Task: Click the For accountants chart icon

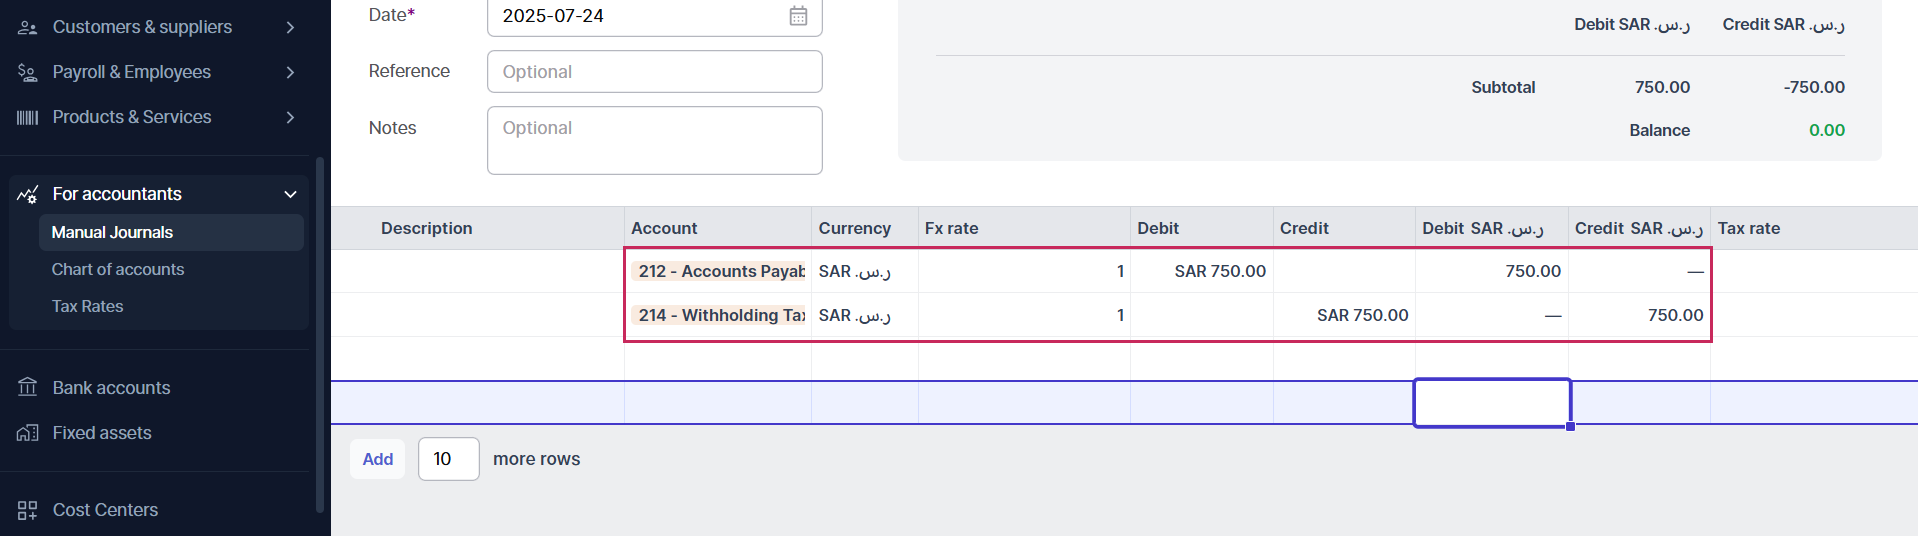Action: pyautogui.click(x=27, y=194)
